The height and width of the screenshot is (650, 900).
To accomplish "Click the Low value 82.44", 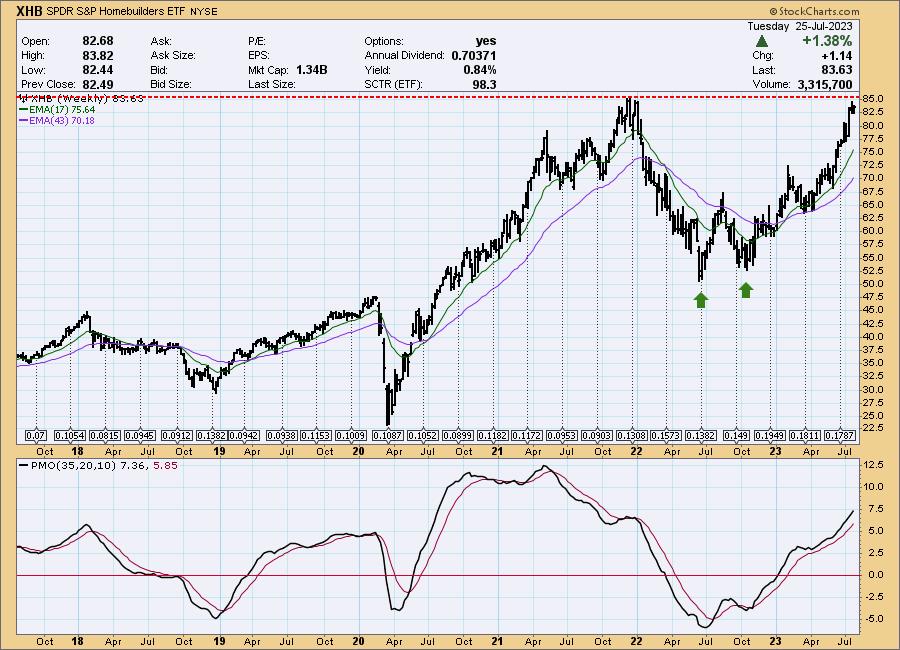I will pyautogui.click(x=98, y=69).
